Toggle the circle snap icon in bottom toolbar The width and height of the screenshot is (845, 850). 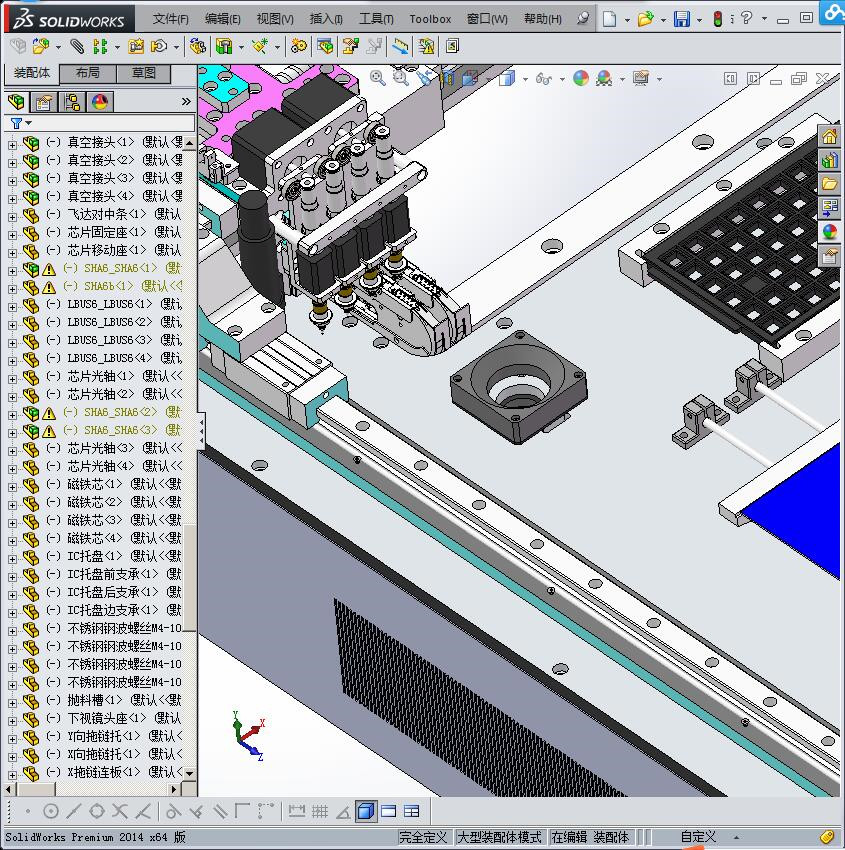pyautogui.click(x=51, y=811)
